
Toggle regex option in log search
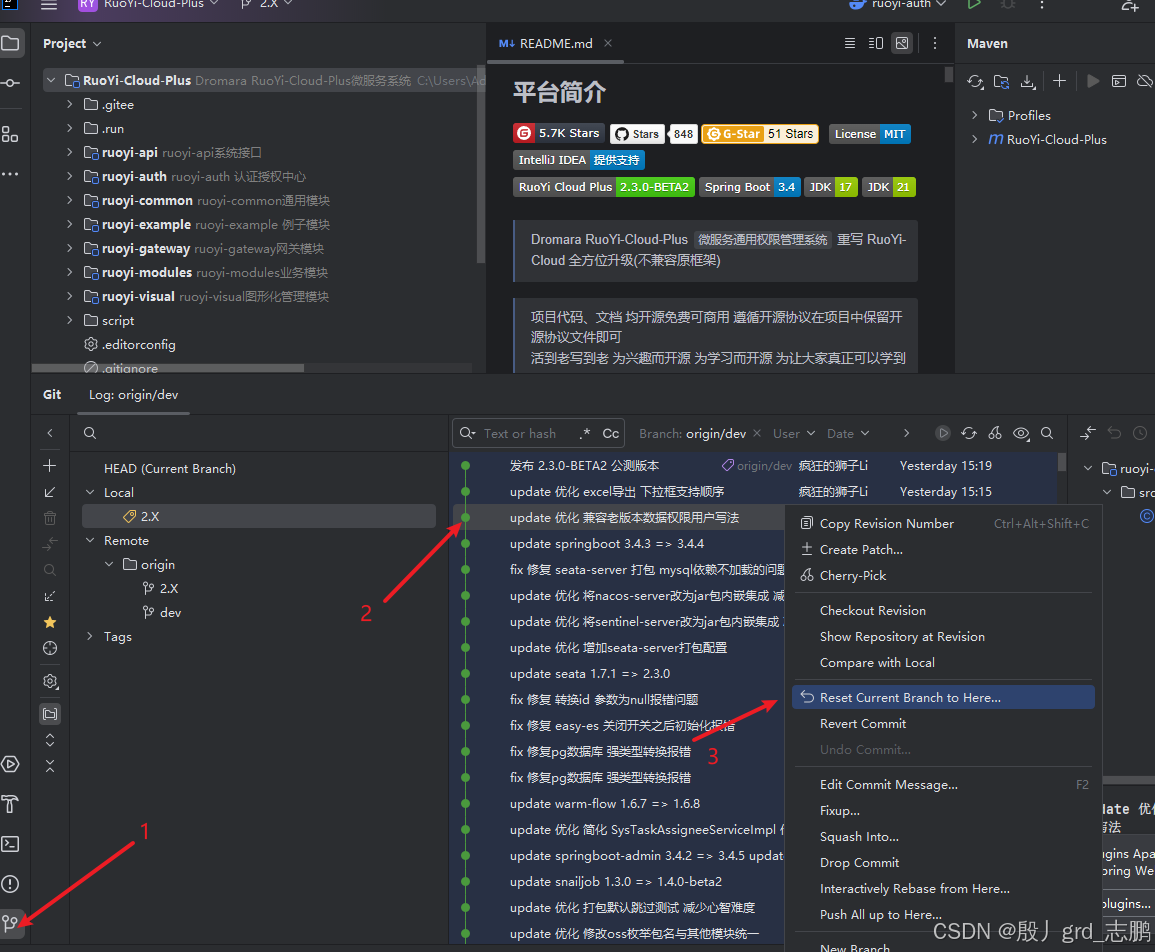[585, 433]
